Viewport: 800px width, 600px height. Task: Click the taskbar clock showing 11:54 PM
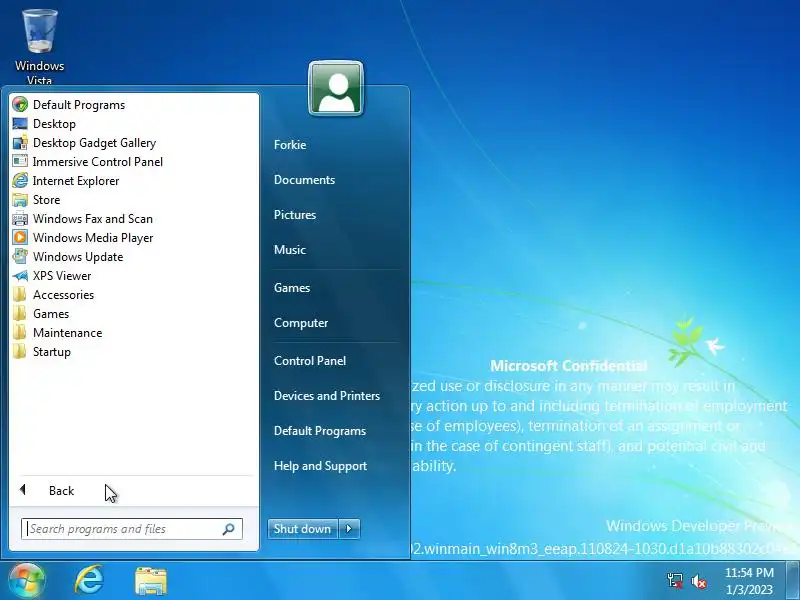pos(749,581)
